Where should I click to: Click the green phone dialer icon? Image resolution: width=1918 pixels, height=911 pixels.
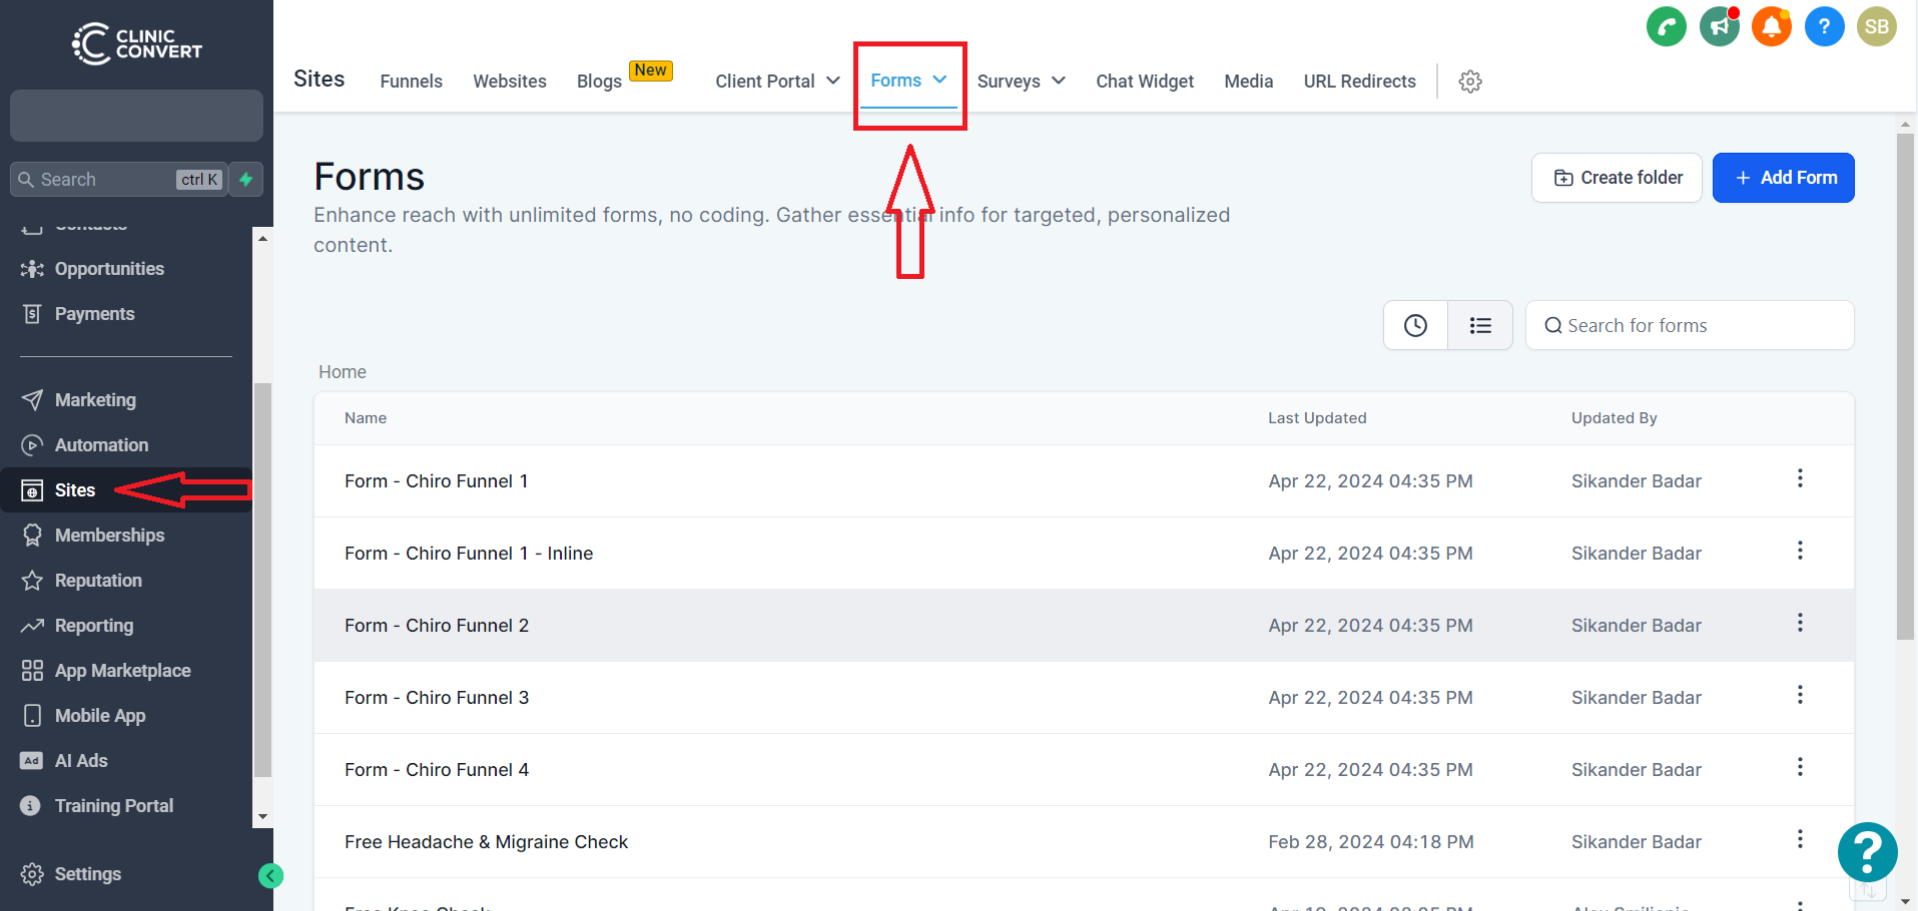1666,27
